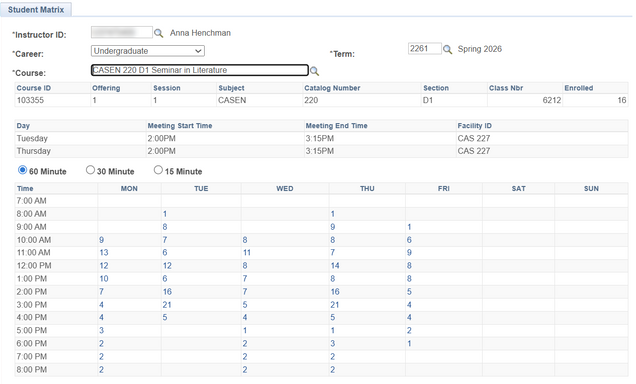
Task: Open Monday 5:00 PM count 3 link
Action: tap(101, 330)
